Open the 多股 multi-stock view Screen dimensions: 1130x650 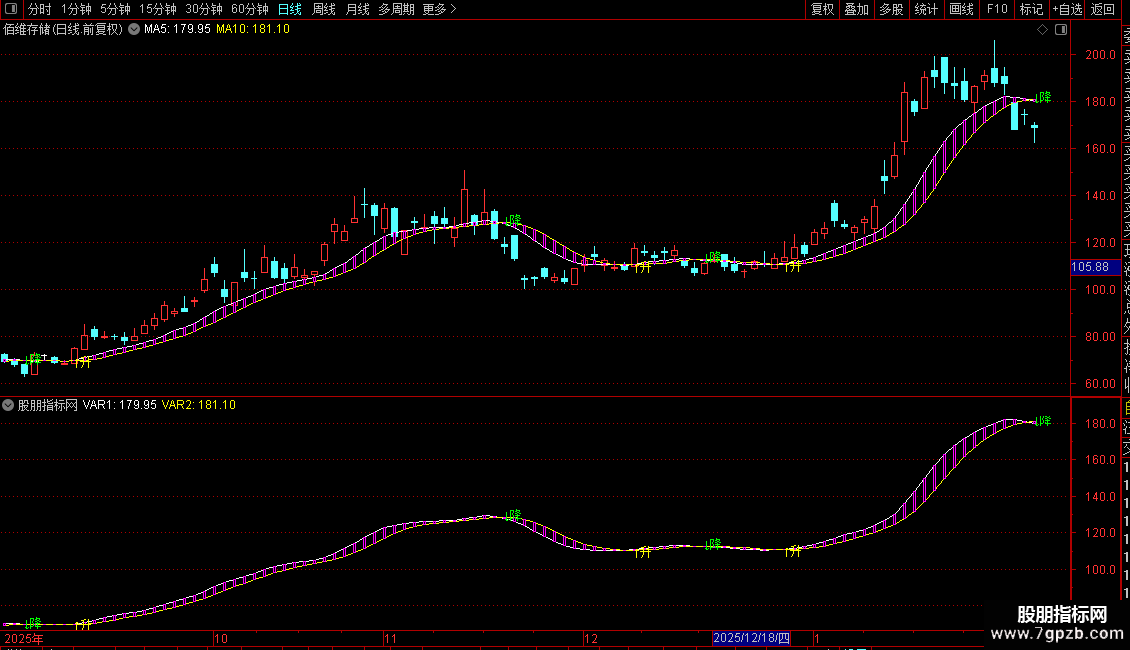pyautogui.click(x=891, y=9)
